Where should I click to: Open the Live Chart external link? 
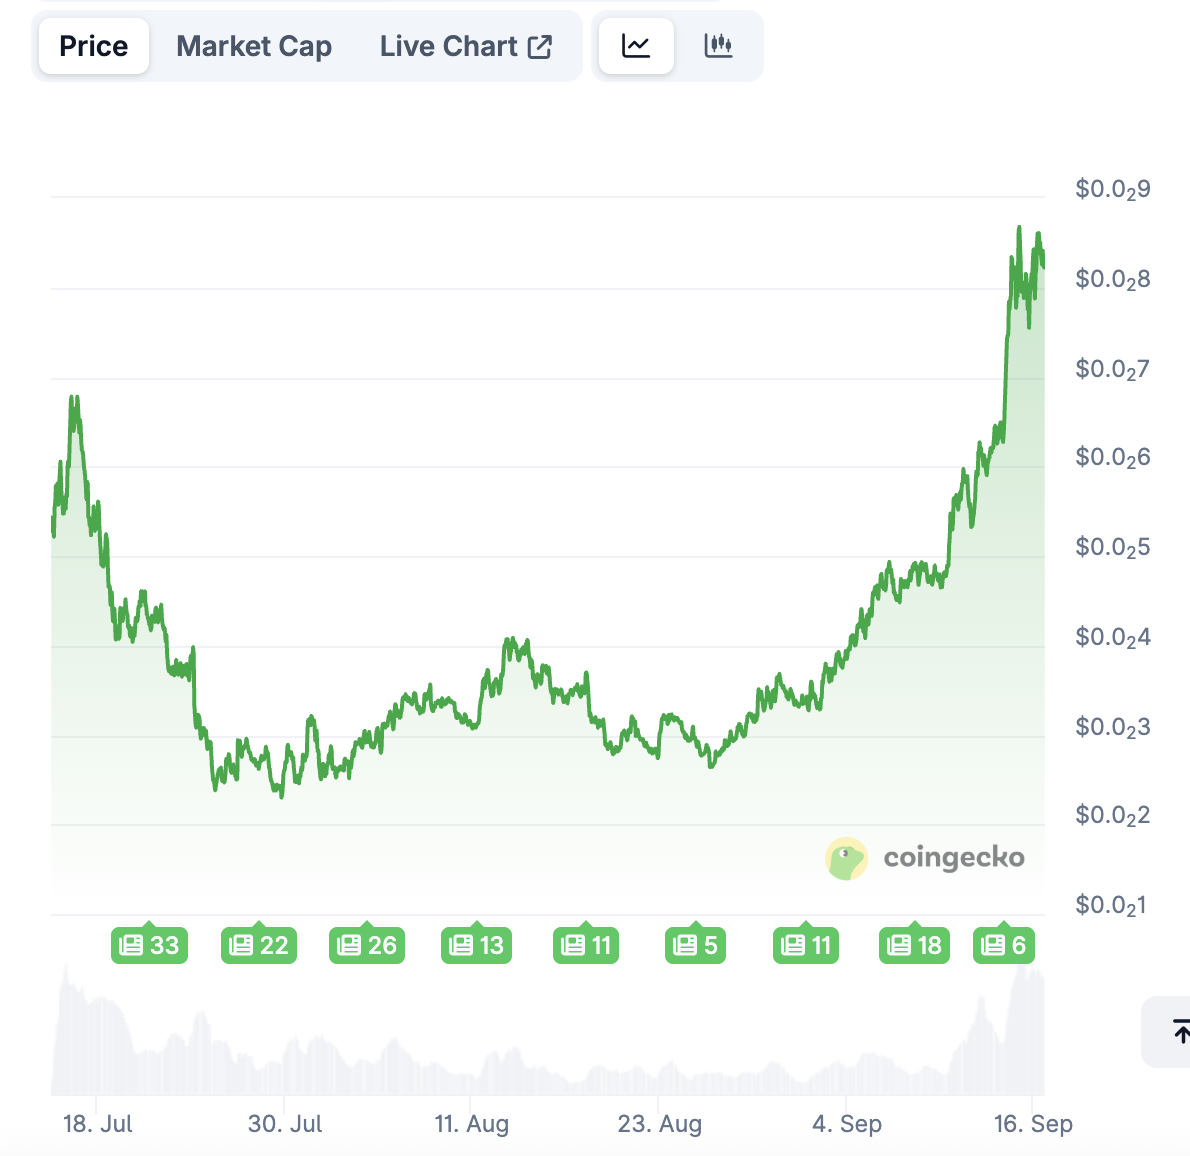[466, 46]
